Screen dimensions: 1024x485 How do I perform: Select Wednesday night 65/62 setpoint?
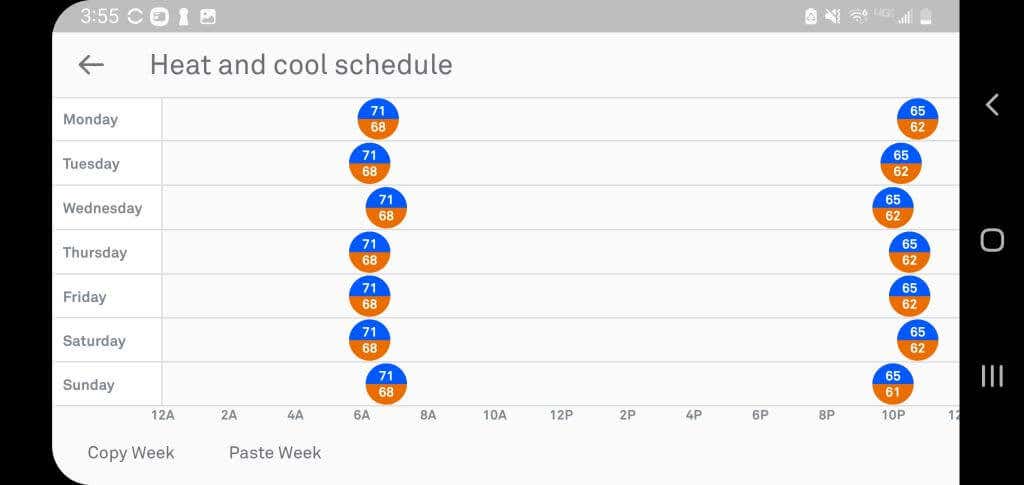click(893, 208)
